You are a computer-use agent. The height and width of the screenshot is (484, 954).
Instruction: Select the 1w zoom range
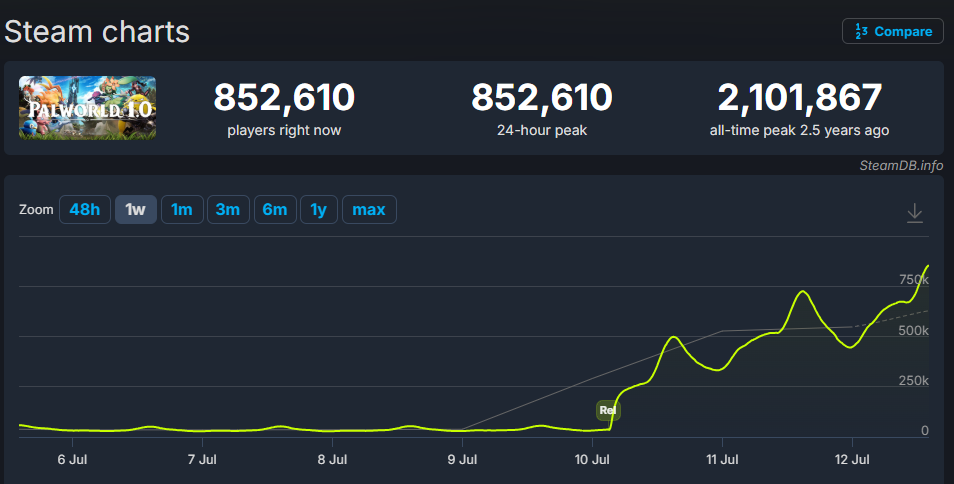(136, 209)
